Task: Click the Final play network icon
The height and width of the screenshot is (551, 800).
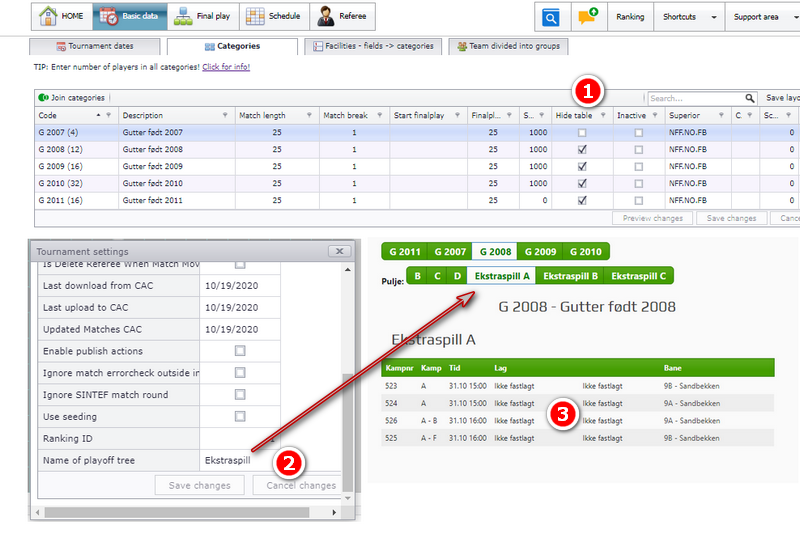Action: [183, 16]
